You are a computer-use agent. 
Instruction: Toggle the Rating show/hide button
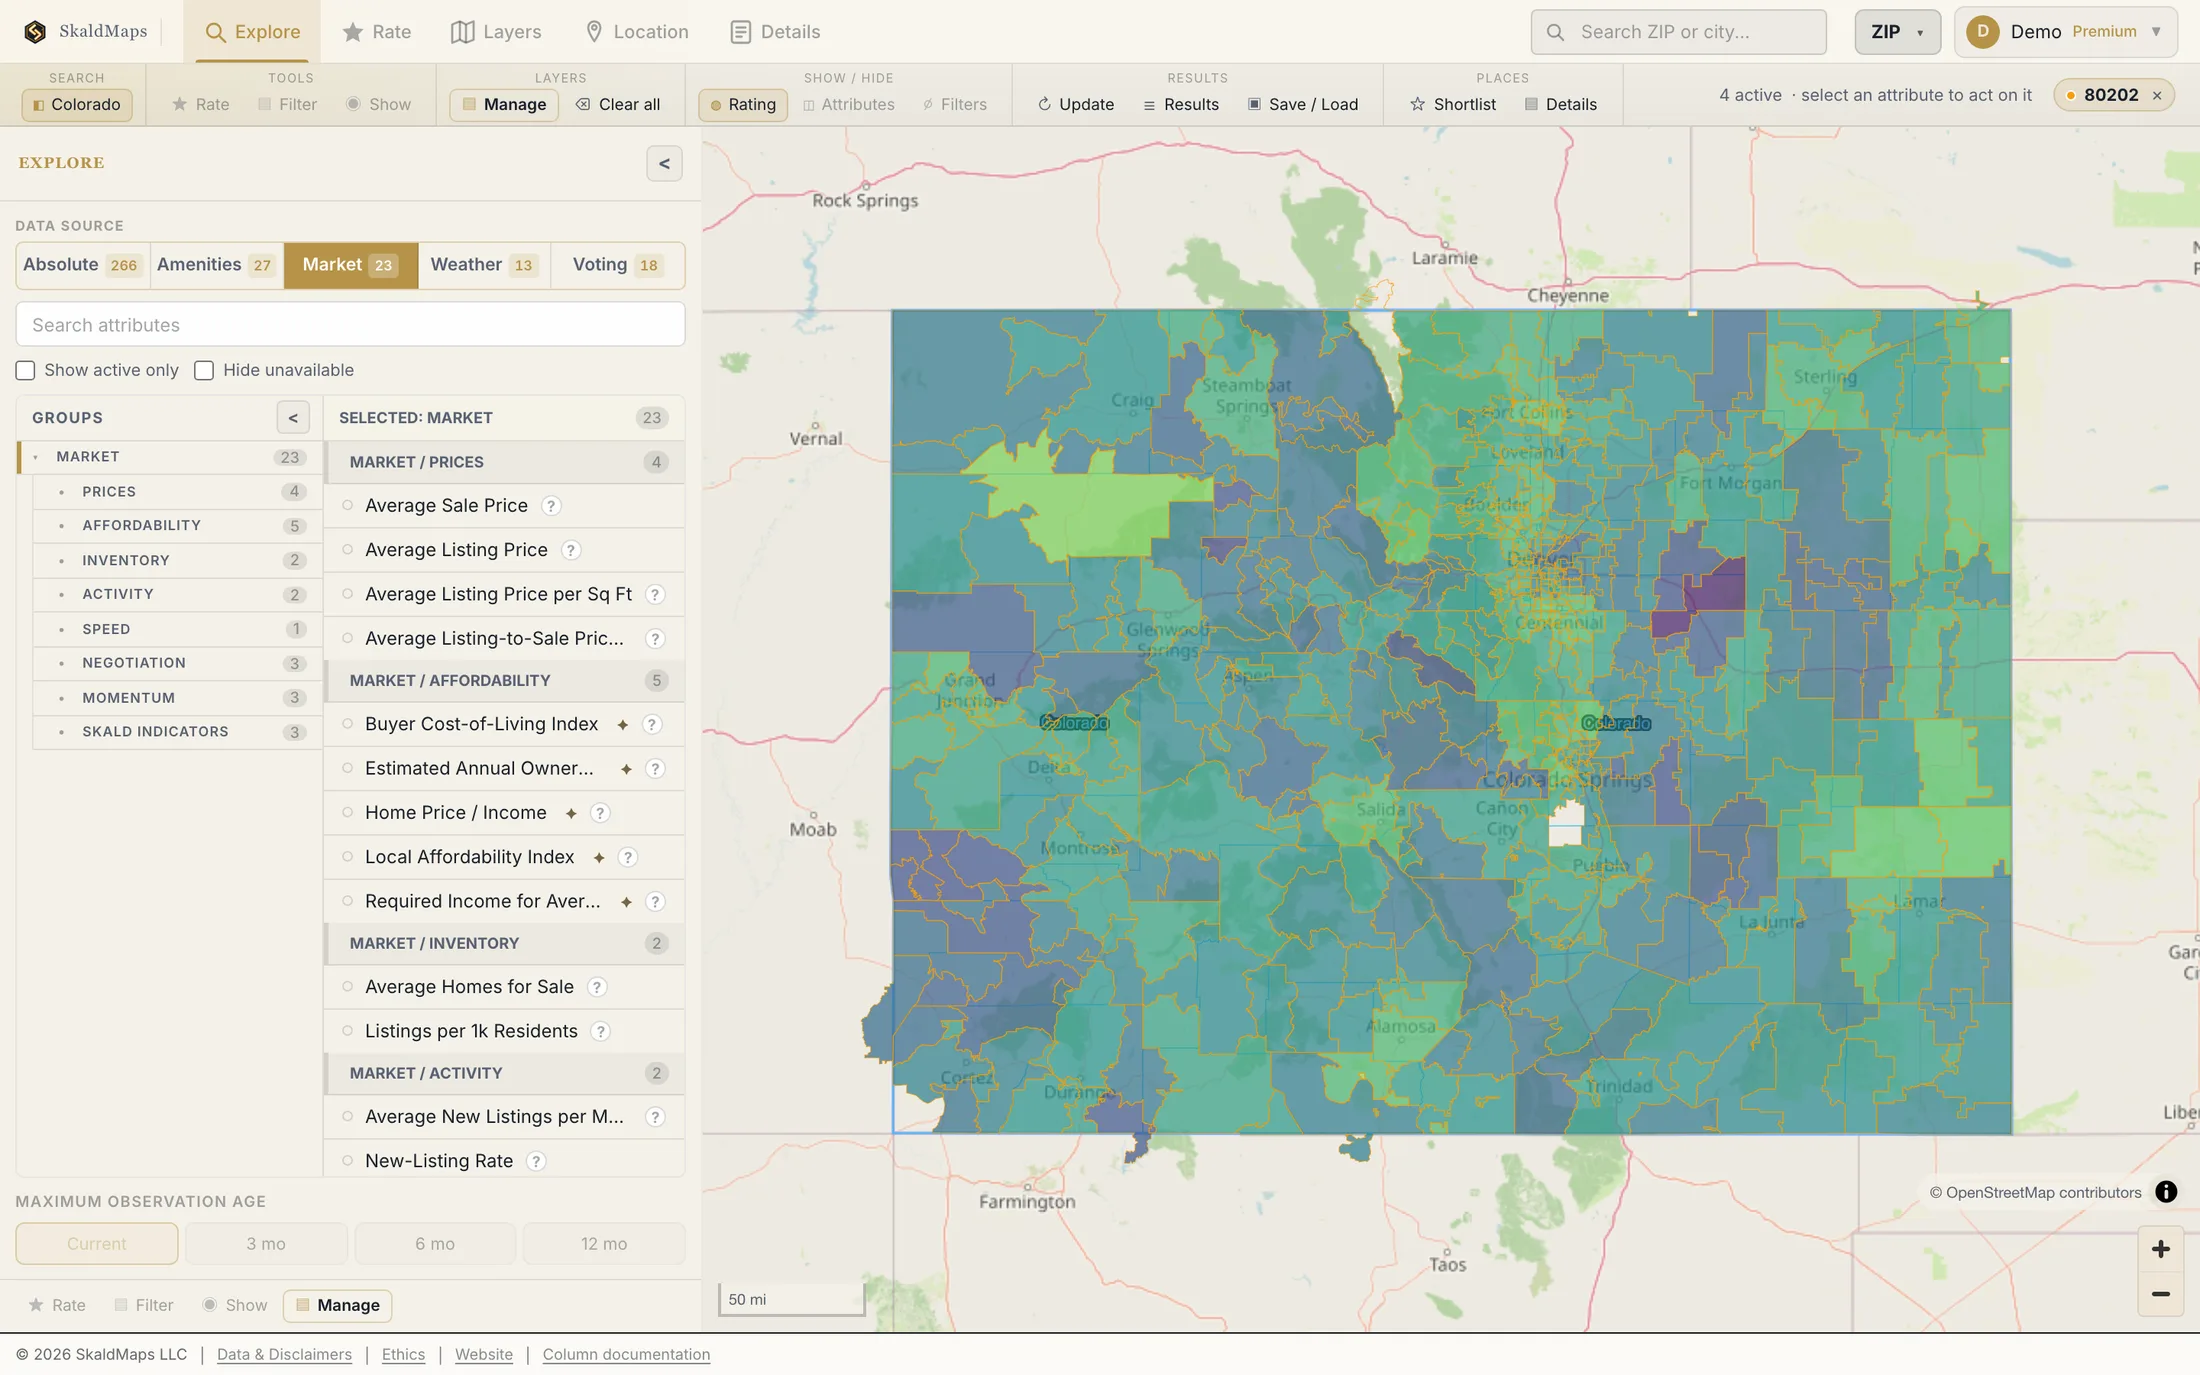[x=743, y=104]
